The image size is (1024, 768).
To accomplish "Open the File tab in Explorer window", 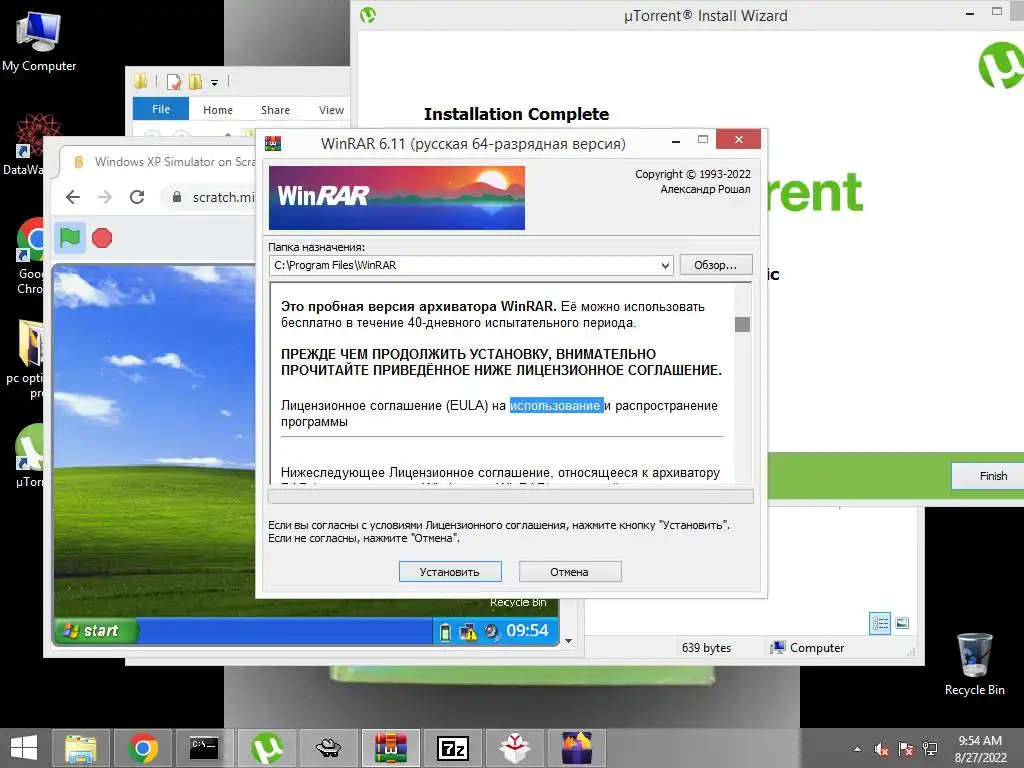I will pos(161,109).
